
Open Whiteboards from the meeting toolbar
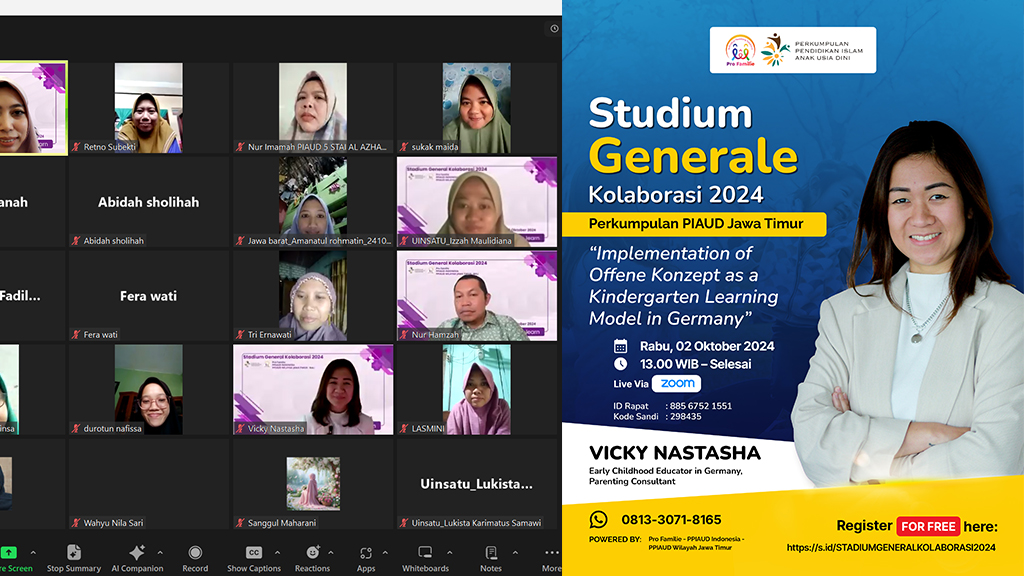pyautogui.click(x=425, y=552)
